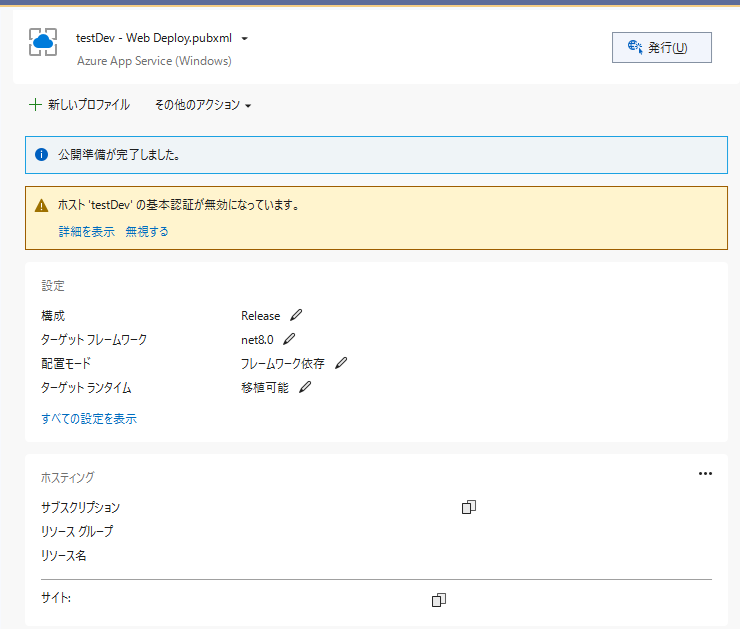
Task: Dismiss the warning via the 無視する link
Action: click(x=147, y=232)
